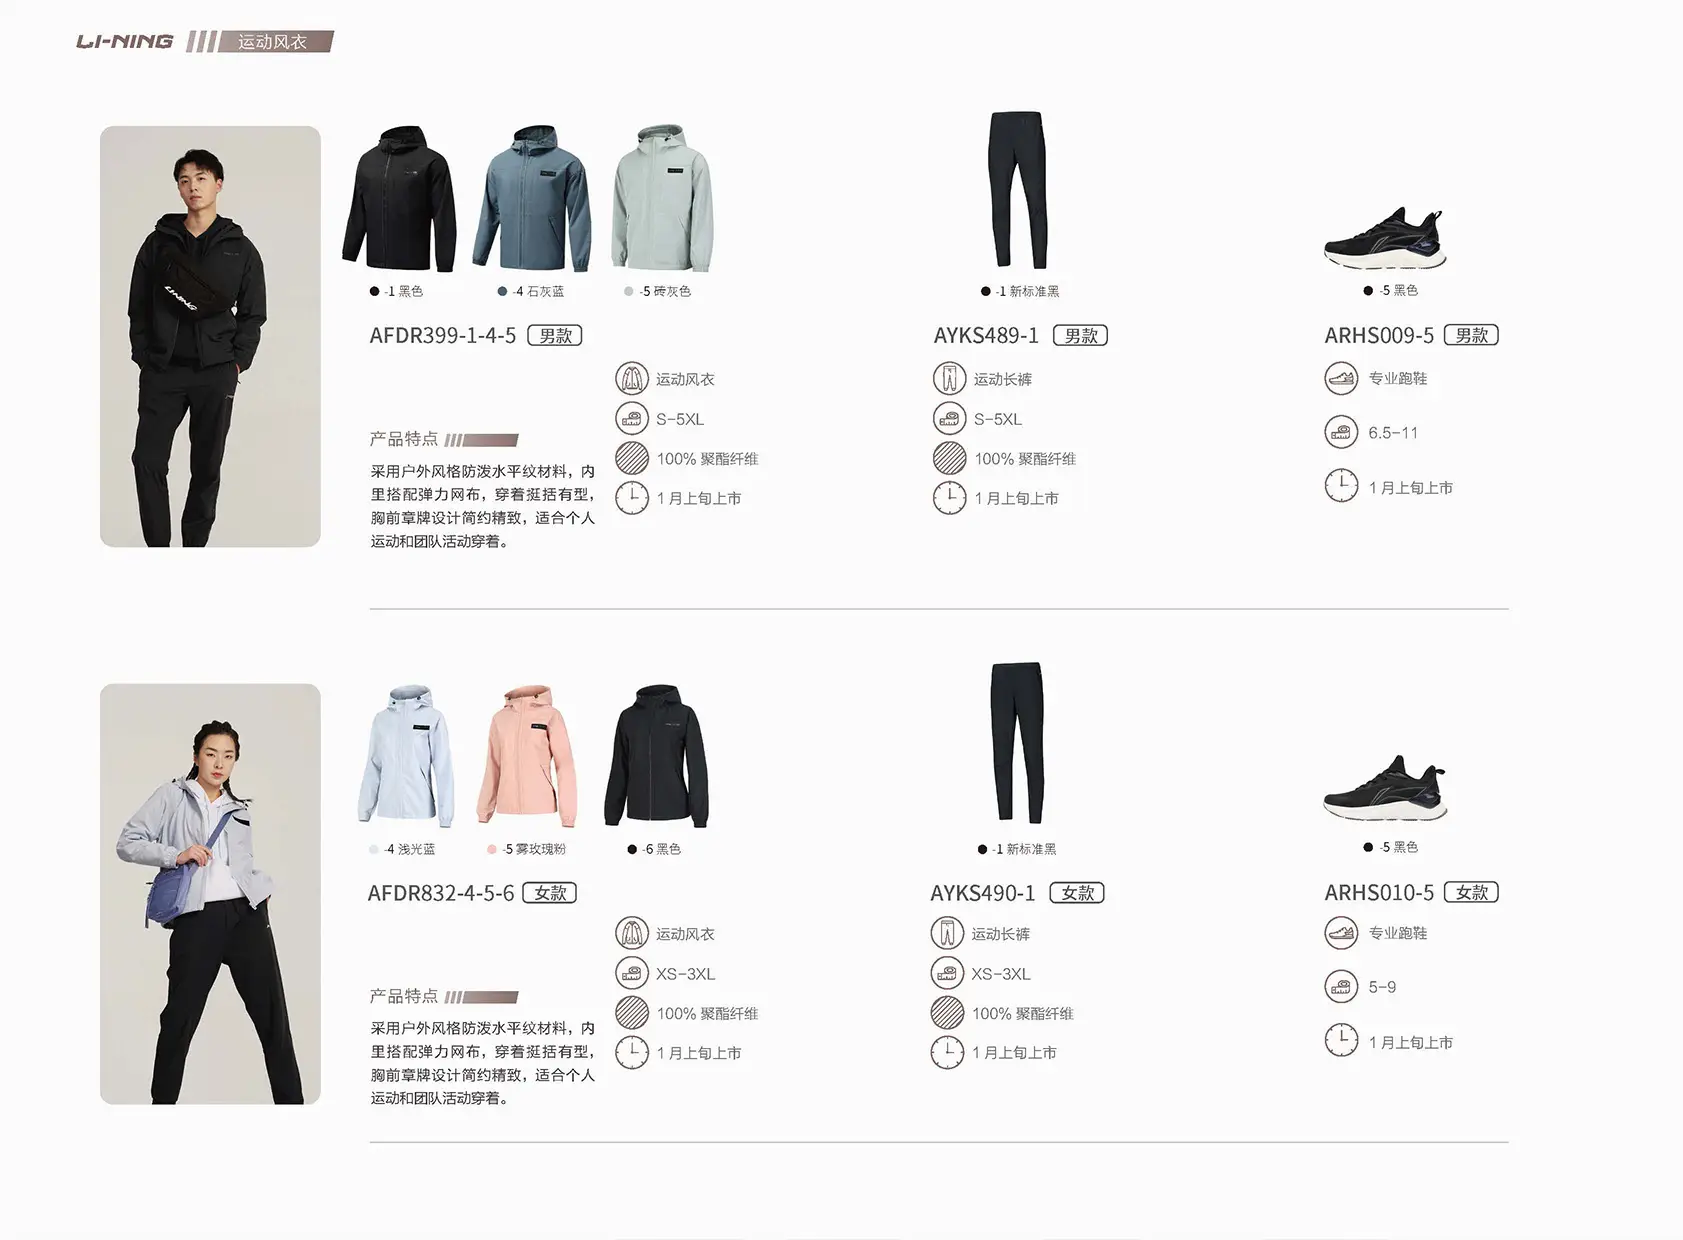Click the fabric texture icon beside 100% 聚酯纤维 for AFDR399
Image resolution: width=1683 pixels, height=1240 pixels.
point(632,458)
